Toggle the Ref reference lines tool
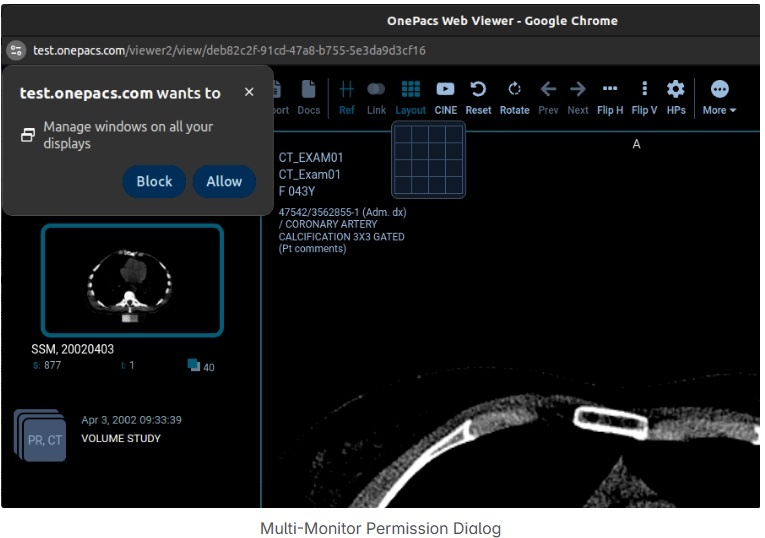Screen dimensions: 765x538 coord(346,98)
